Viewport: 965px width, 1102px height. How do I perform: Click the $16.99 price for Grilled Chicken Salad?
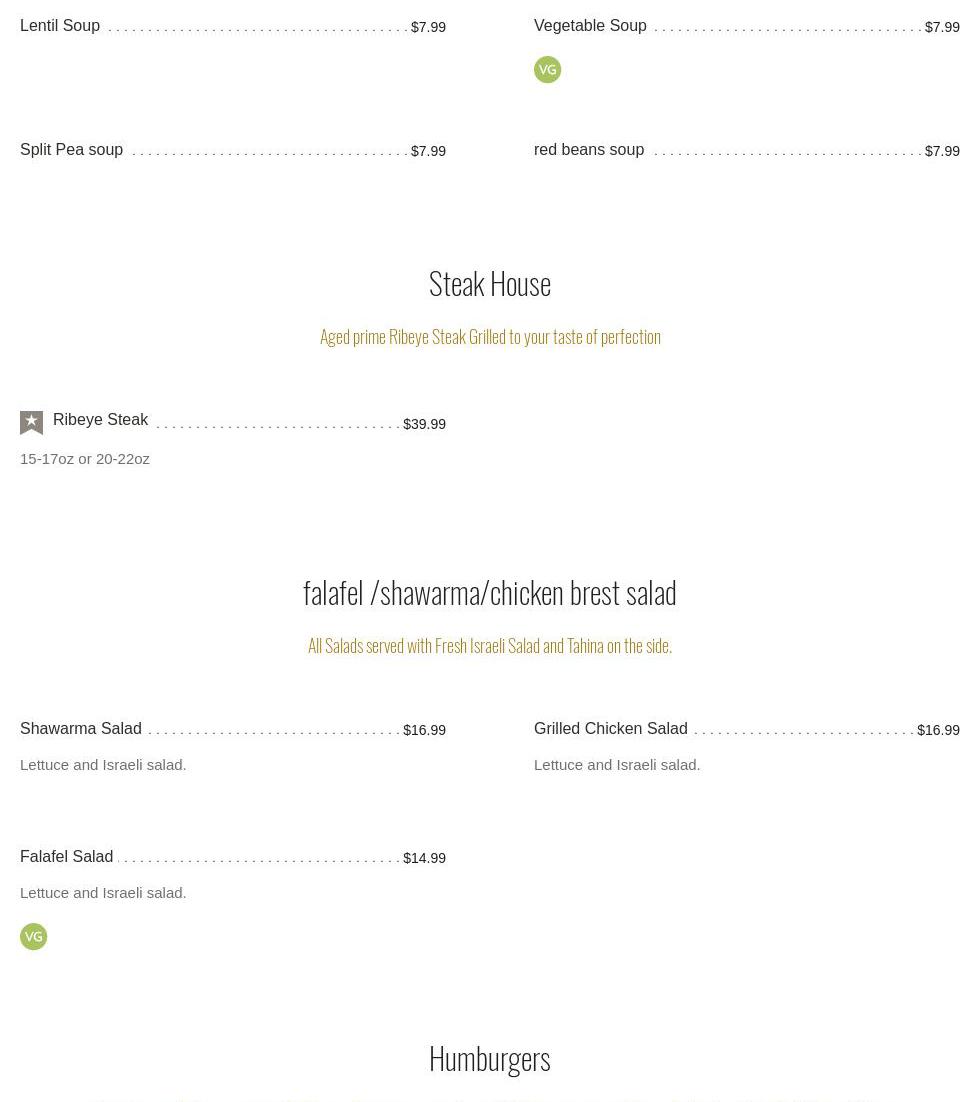pos(938,731)
